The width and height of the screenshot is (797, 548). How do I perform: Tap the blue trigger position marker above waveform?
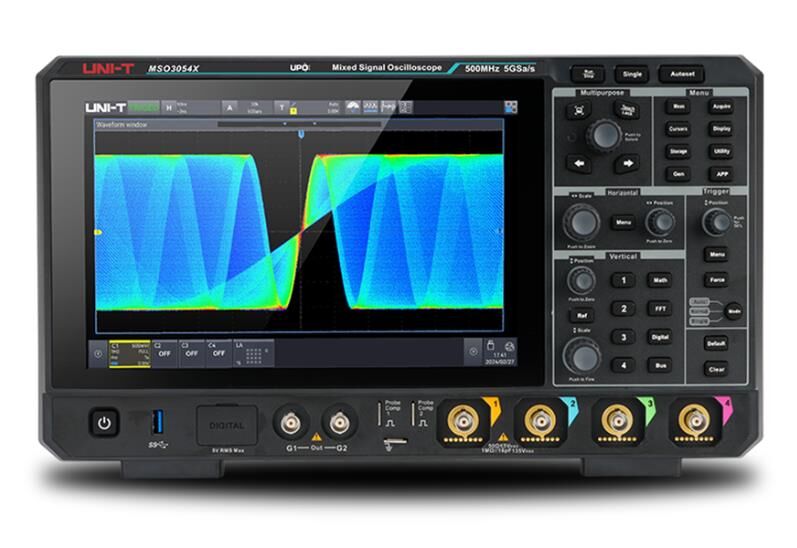point(301,133)
